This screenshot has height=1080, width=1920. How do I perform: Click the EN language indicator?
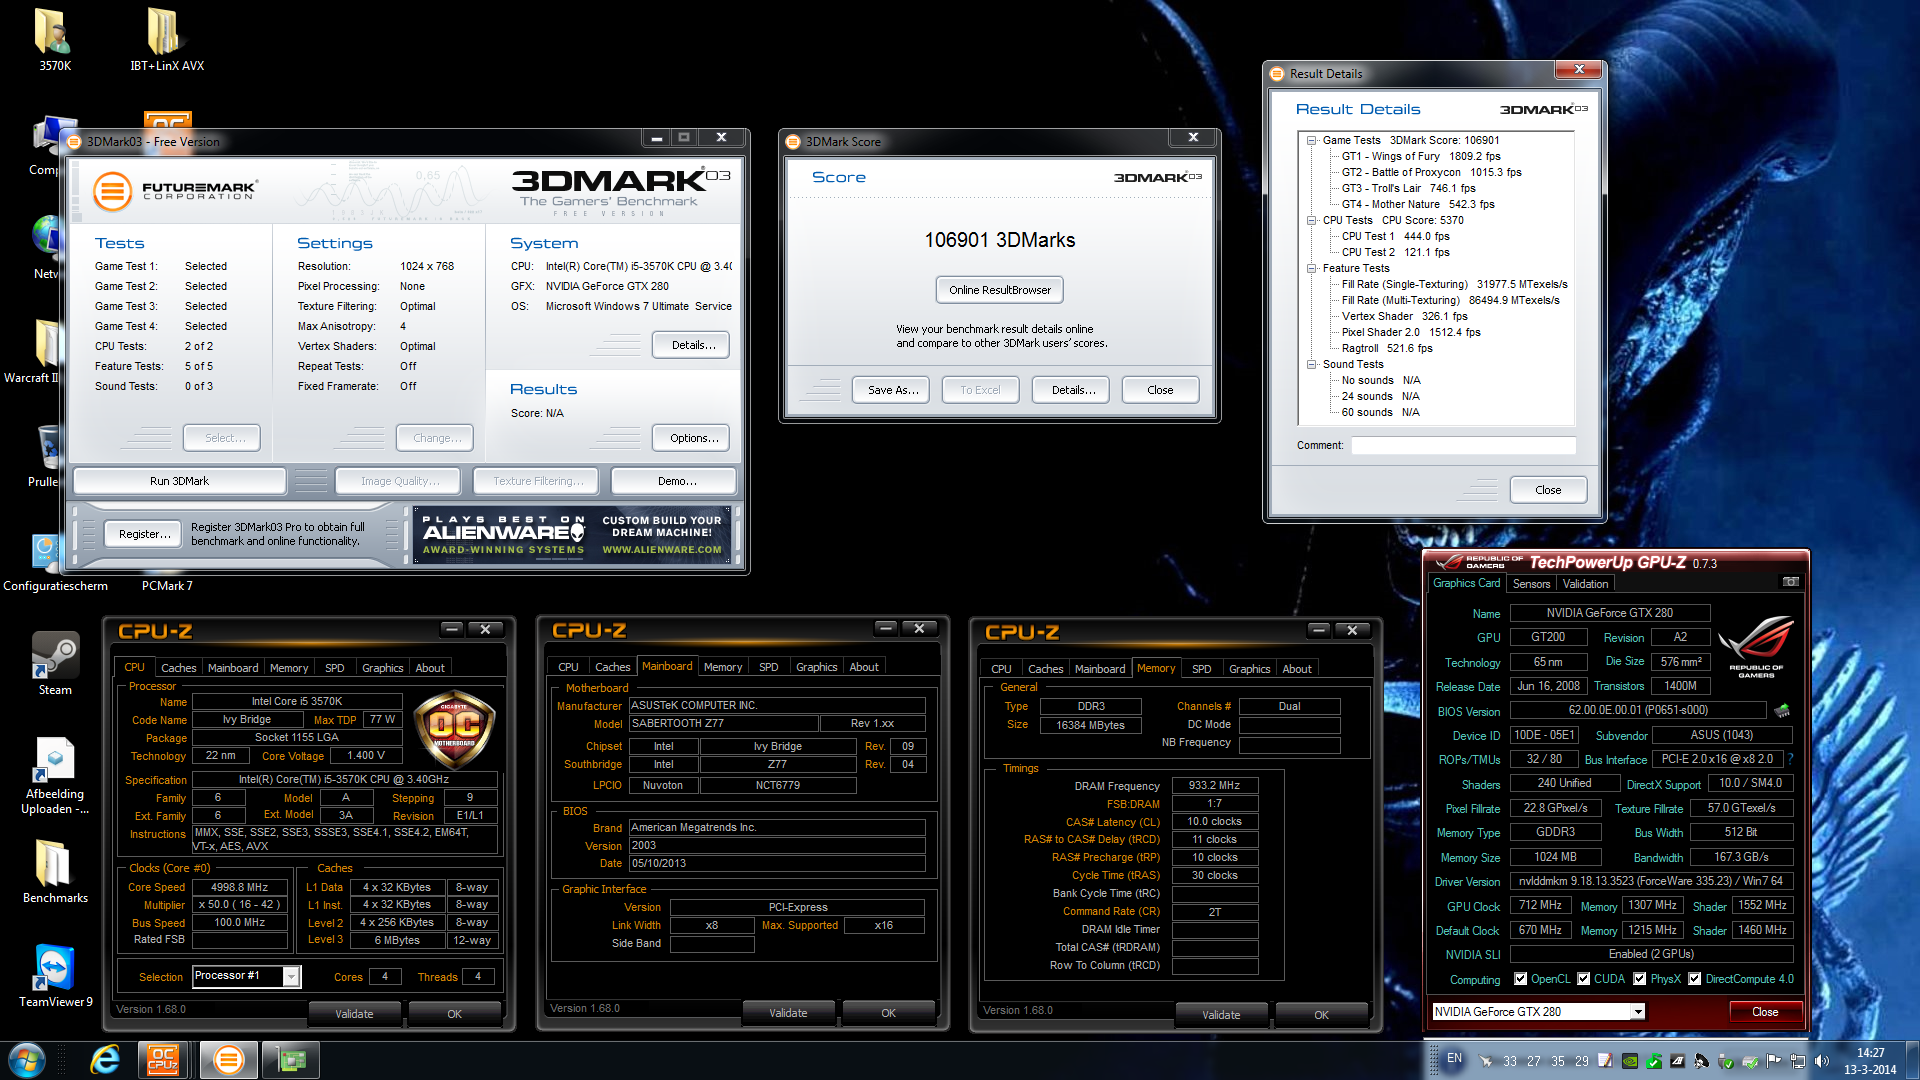(x=1454, y=1058)
